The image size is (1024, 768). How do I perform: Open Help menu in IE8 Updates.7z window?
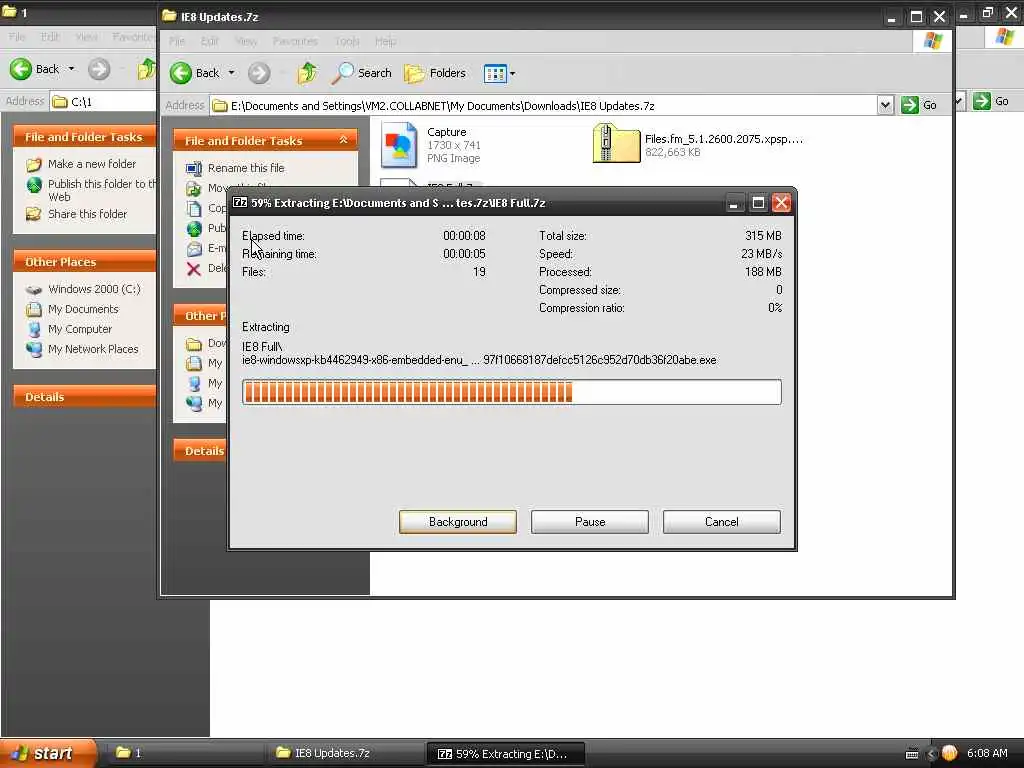click(385, 41)
